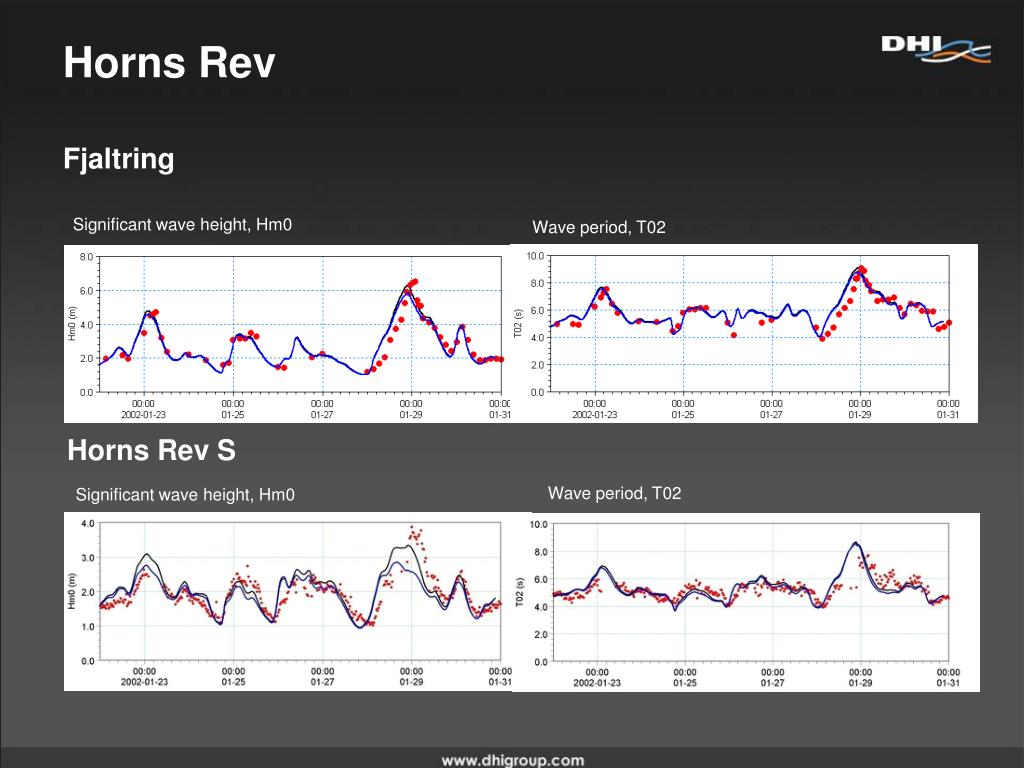Screen dimensions: 1024x768
Task: Click the 10.0 y-axis value on Fjaltring T02 chart
Action: pos(536,256)
